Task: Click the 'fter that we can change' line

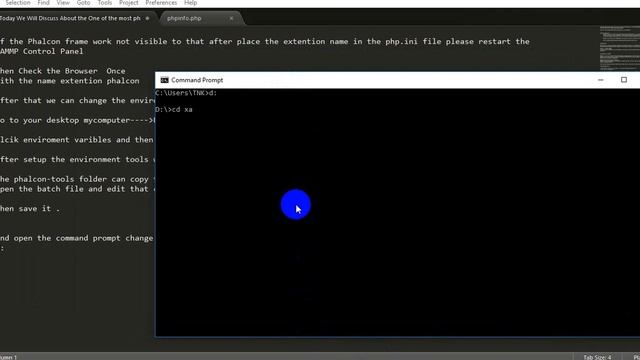Action: 77,100
